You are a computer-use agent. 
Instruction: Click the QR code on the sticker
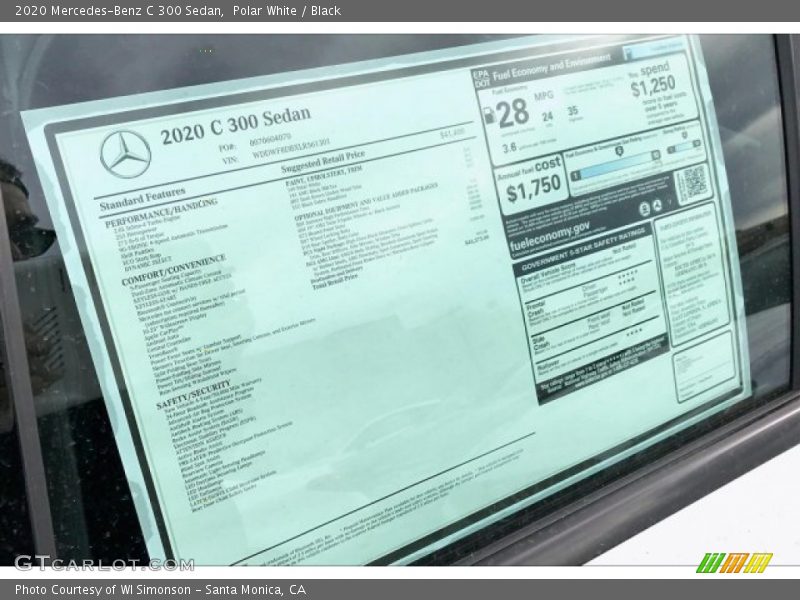point(691,182)
